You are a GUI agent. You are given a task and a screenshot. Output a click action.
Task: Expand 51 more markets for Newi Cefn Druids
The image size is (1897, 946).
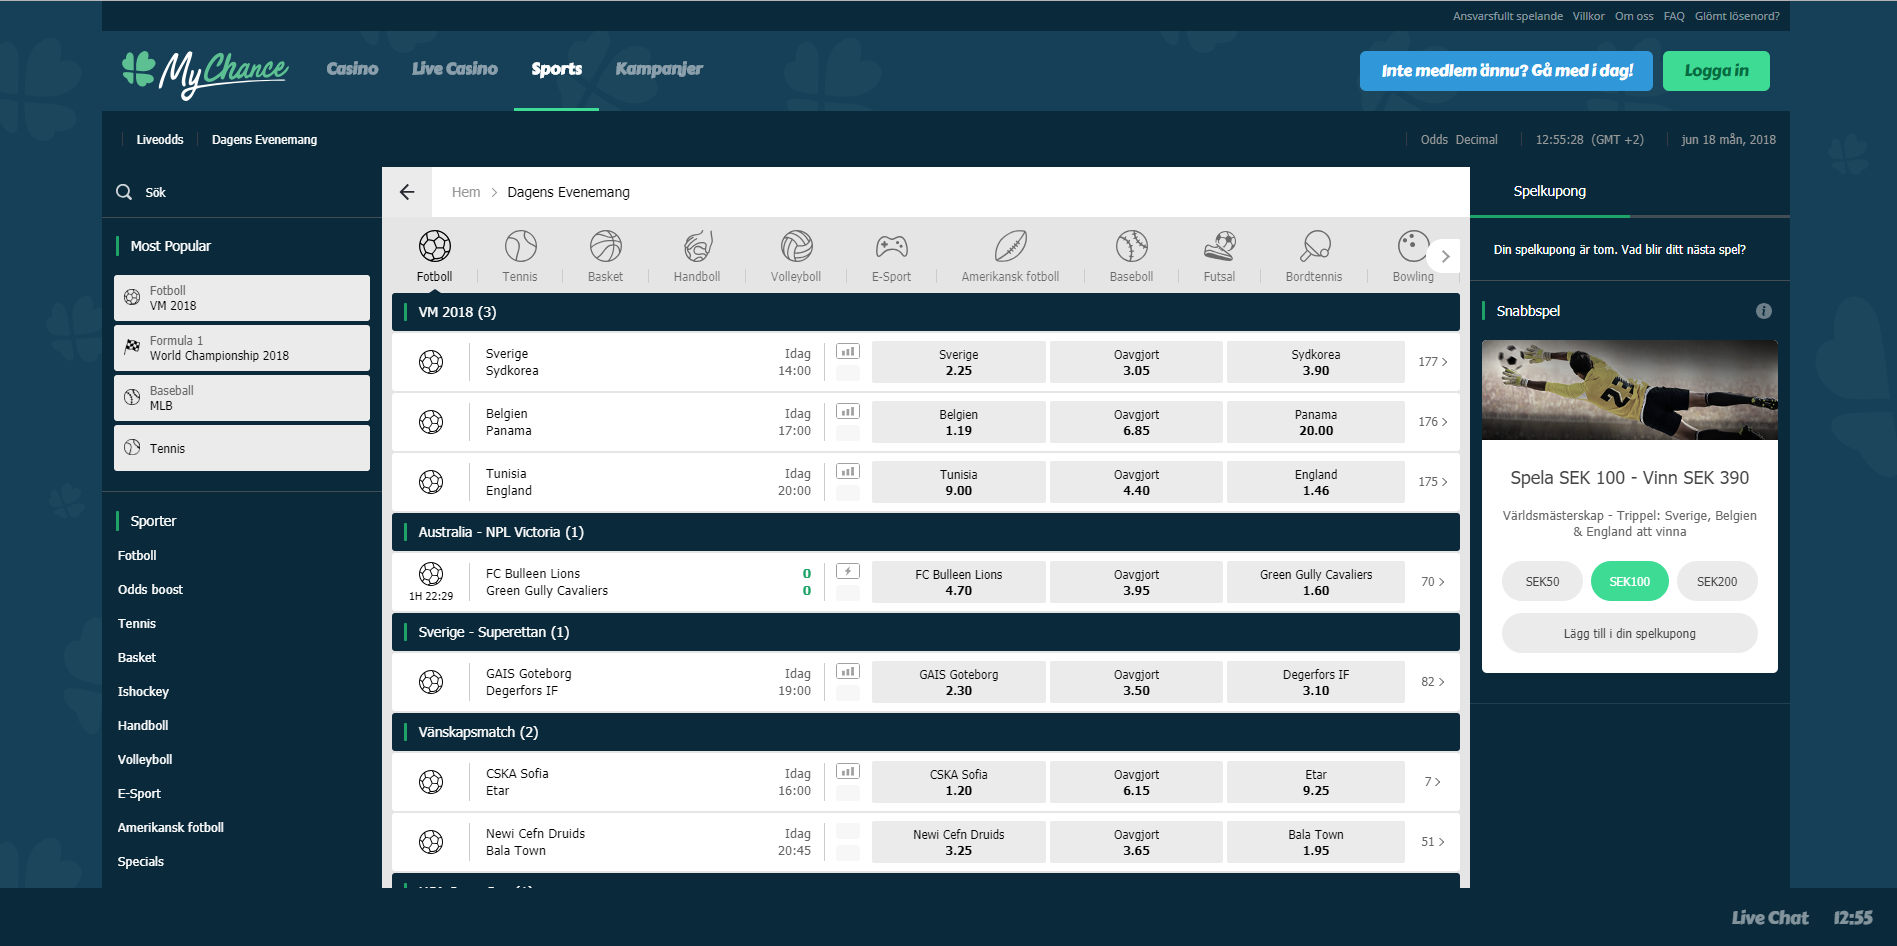click(1433, 842)
